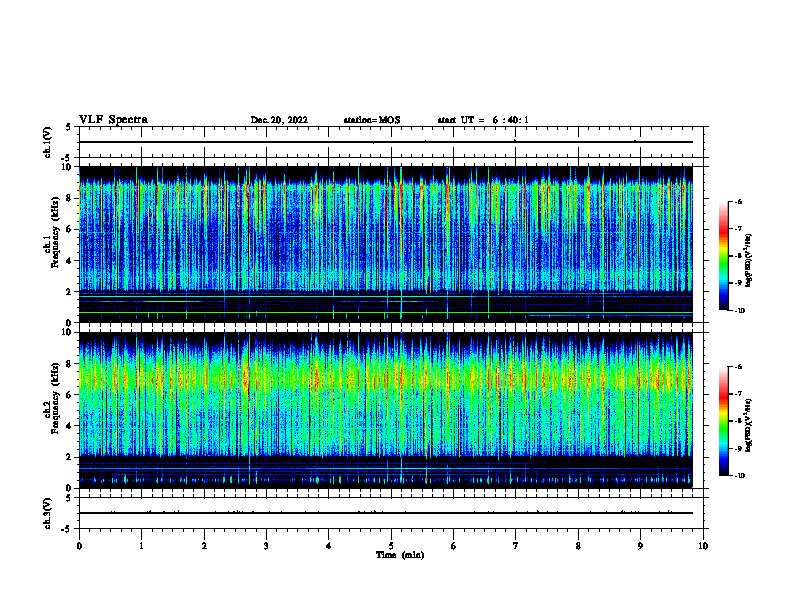Click time axis tick label "3"
This screenshot has width=792, height=612.
(266, 546)
